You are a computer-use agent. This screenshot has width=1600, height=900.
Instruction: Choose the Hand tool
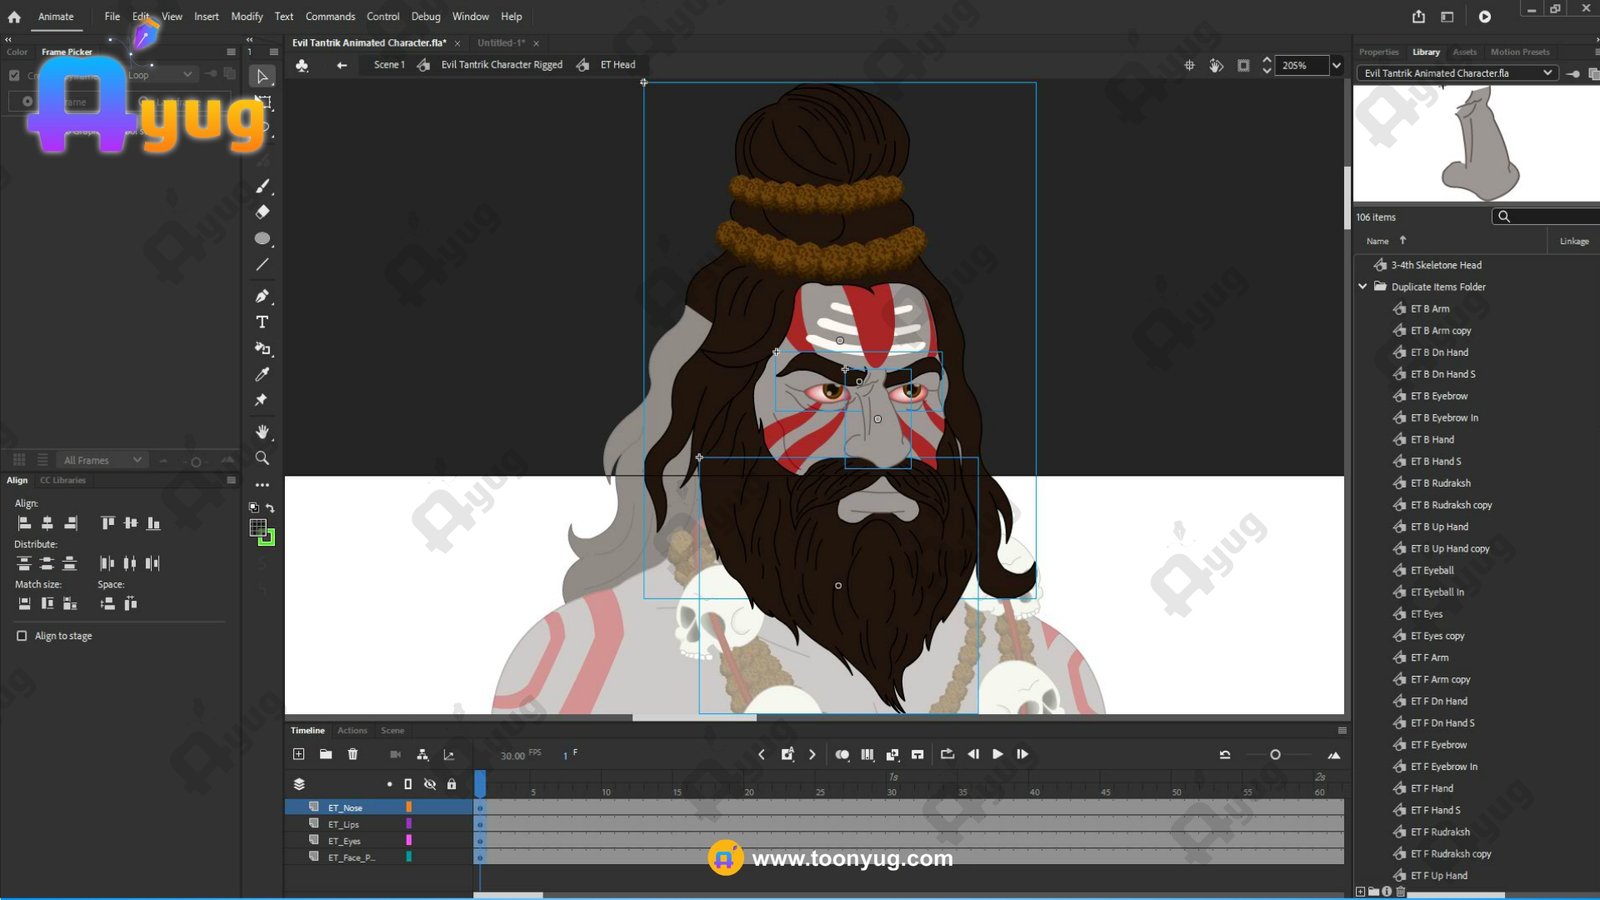pos(262,432)
